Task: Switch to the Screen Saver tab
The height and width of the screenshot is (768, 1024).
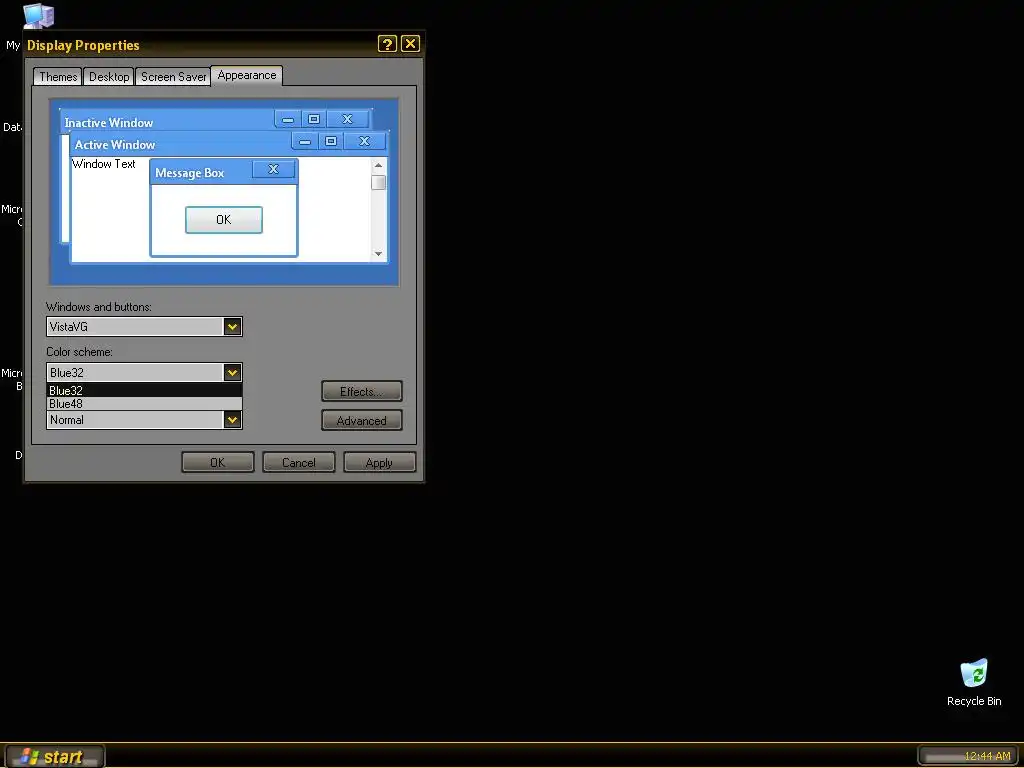Action: (173, 76)
